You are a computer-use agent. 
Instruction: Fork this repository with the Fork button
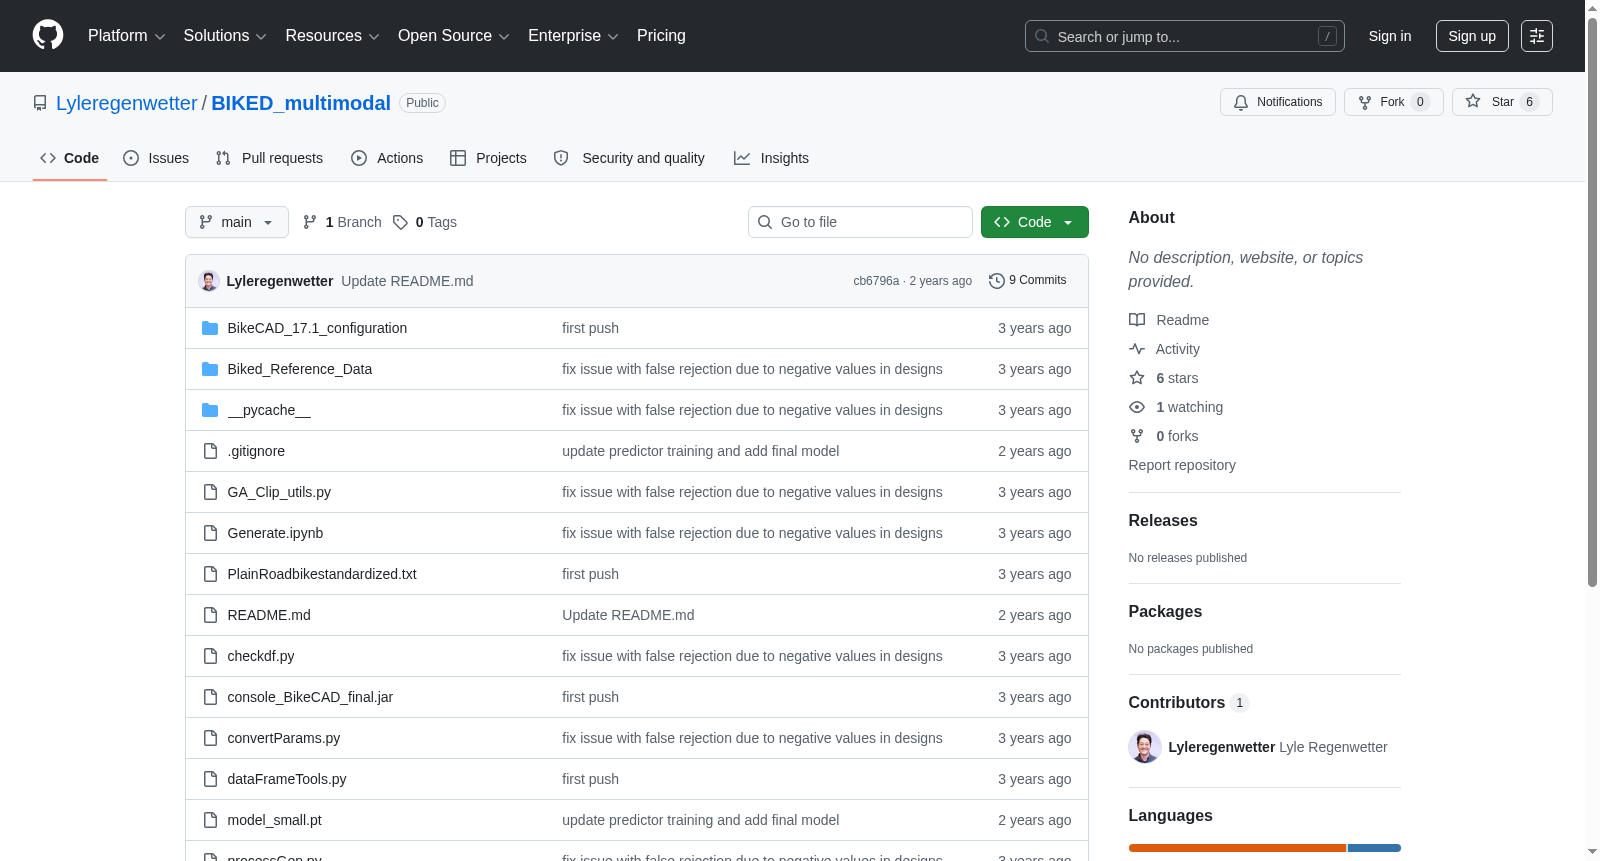[x=1394, y=102]
